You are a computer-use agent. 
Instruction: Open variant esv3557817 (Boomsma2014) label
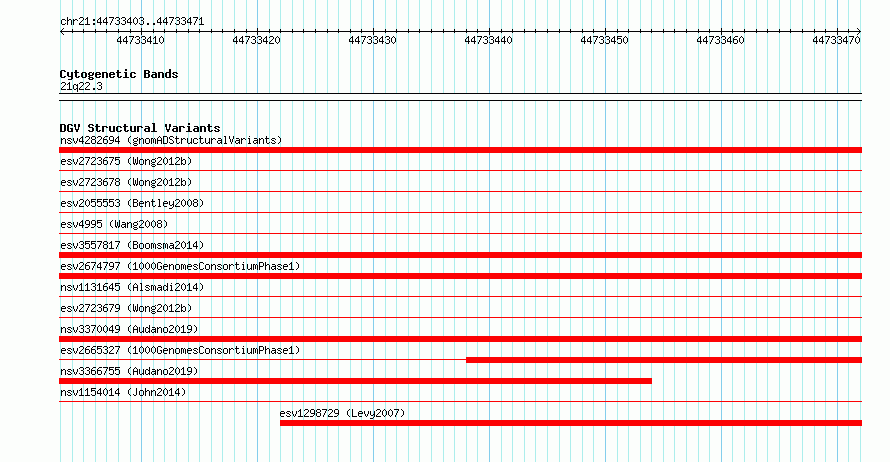click(x=132, y=245)
